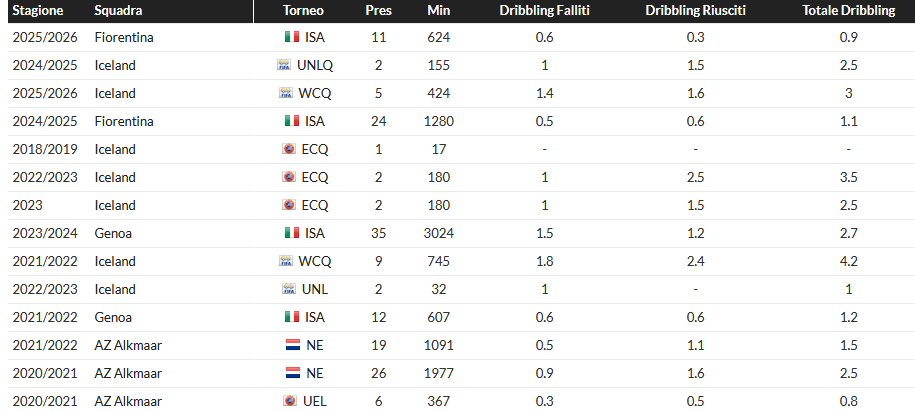
Task: Click the UEFA logo beside UEL
Action: 291,401
